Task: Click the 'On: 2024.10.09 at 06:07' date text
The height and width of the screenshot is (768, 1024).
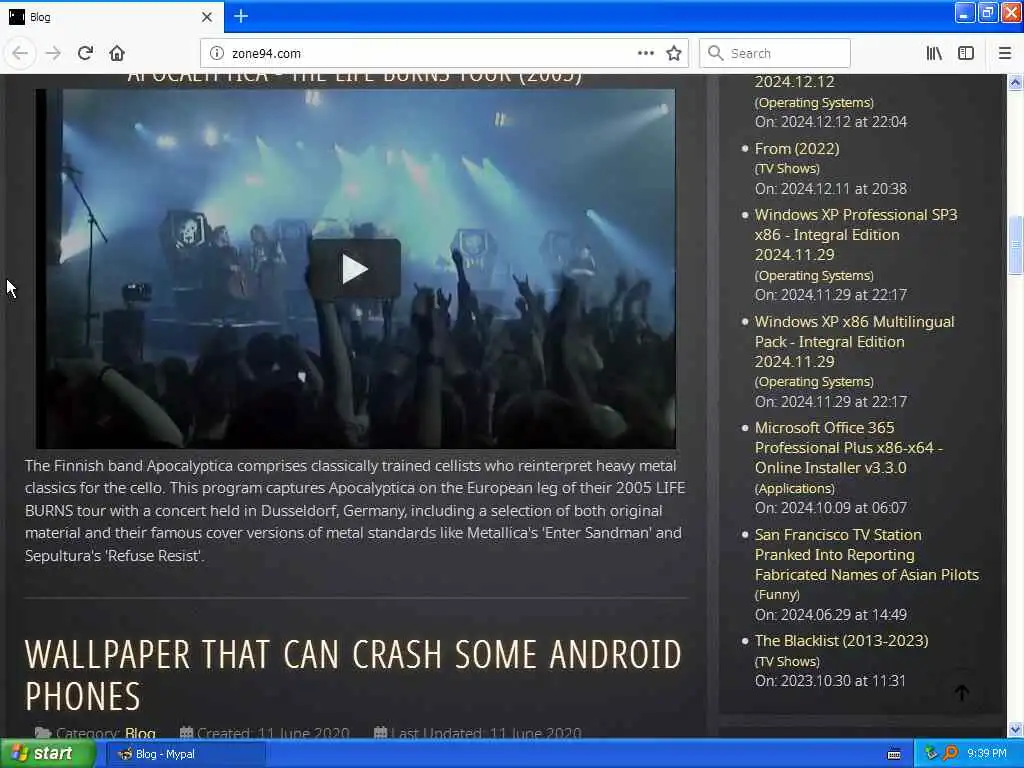Action: click(831, 508)
